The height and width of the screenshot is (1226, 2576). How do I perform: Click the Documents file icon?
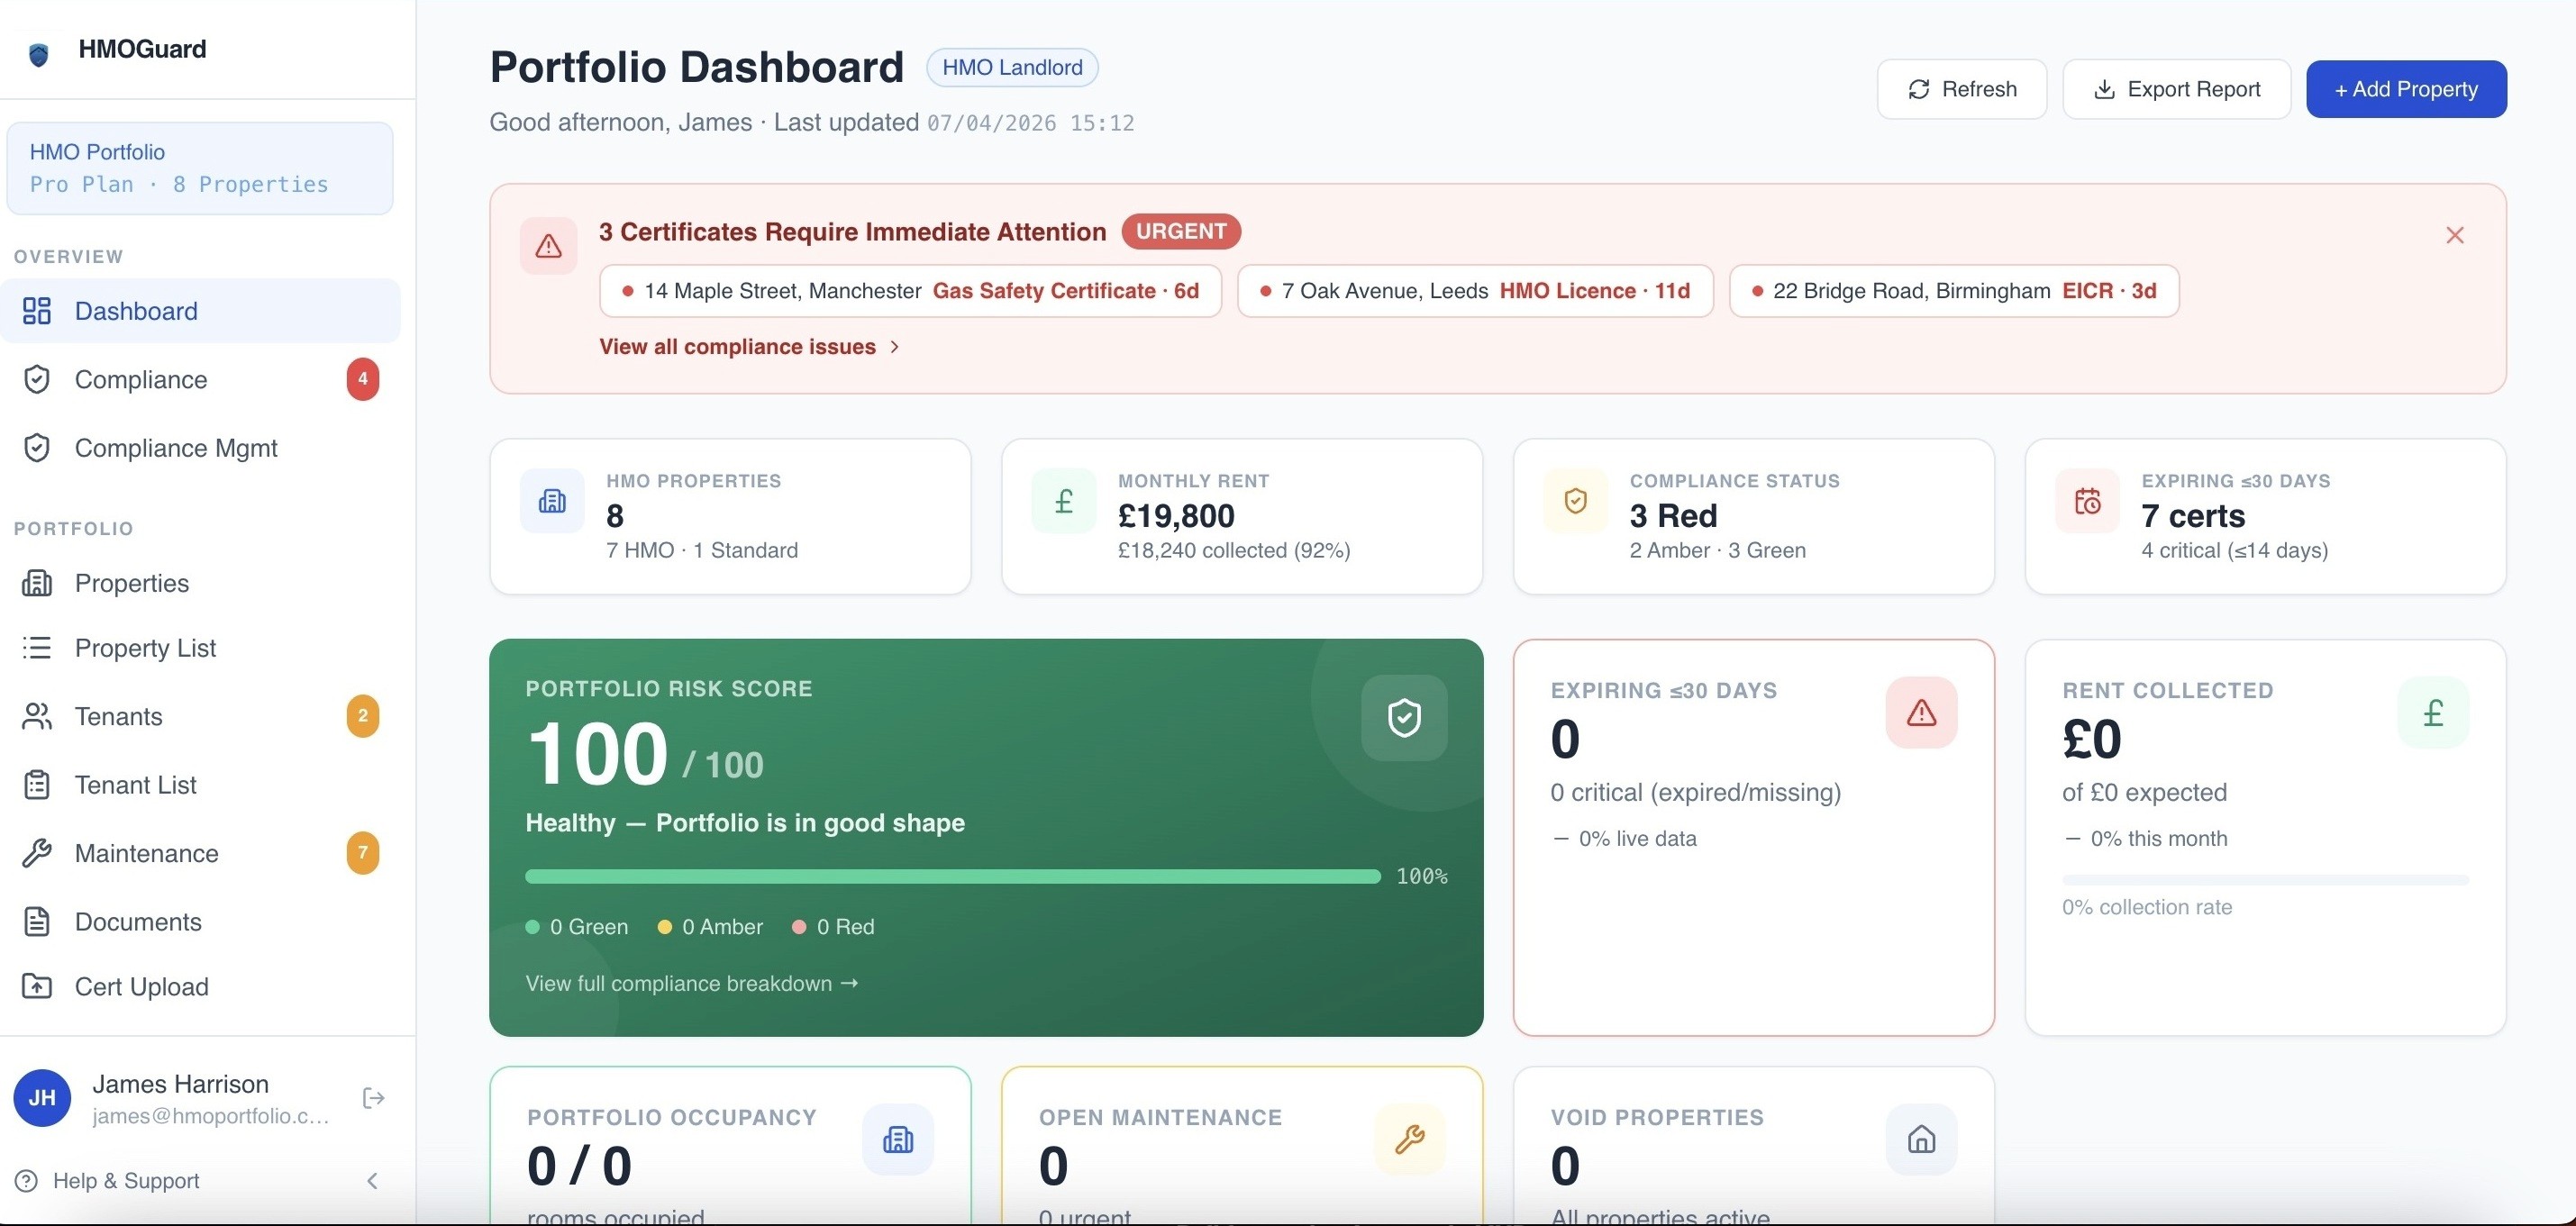37,922
